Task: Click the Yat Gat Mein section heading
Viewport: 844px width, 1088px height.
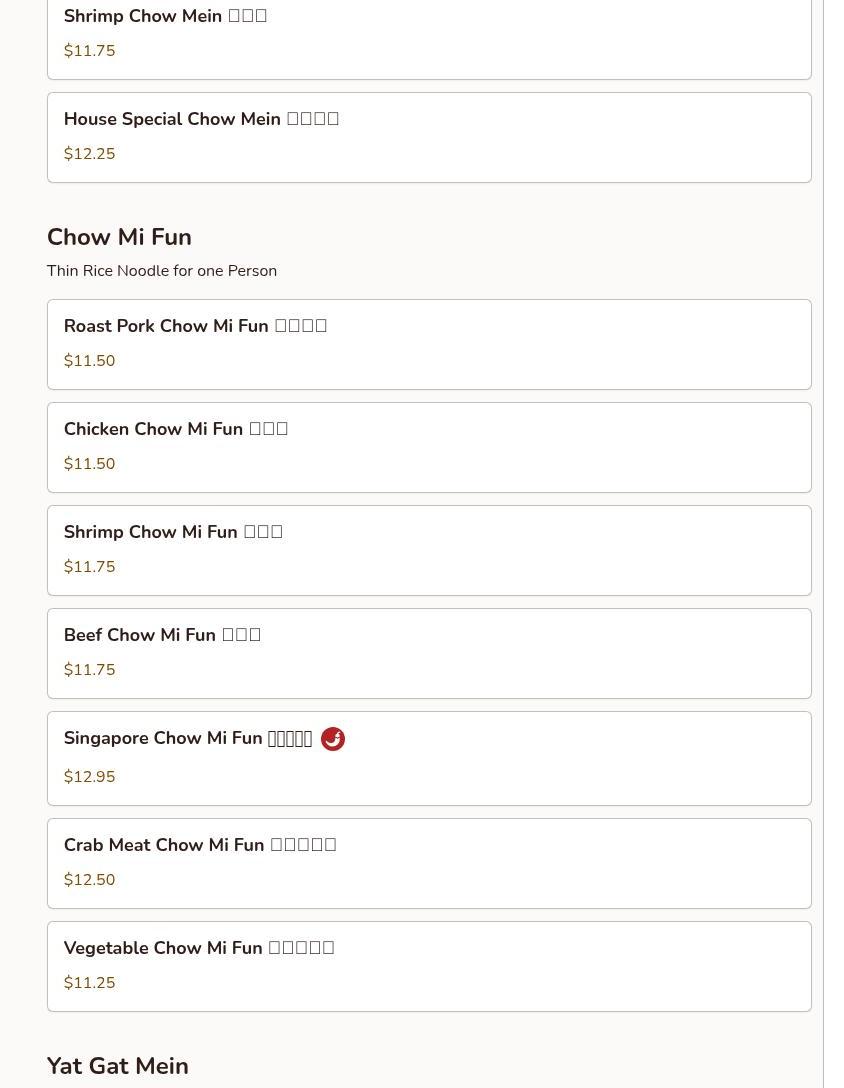Action: 117,1066
